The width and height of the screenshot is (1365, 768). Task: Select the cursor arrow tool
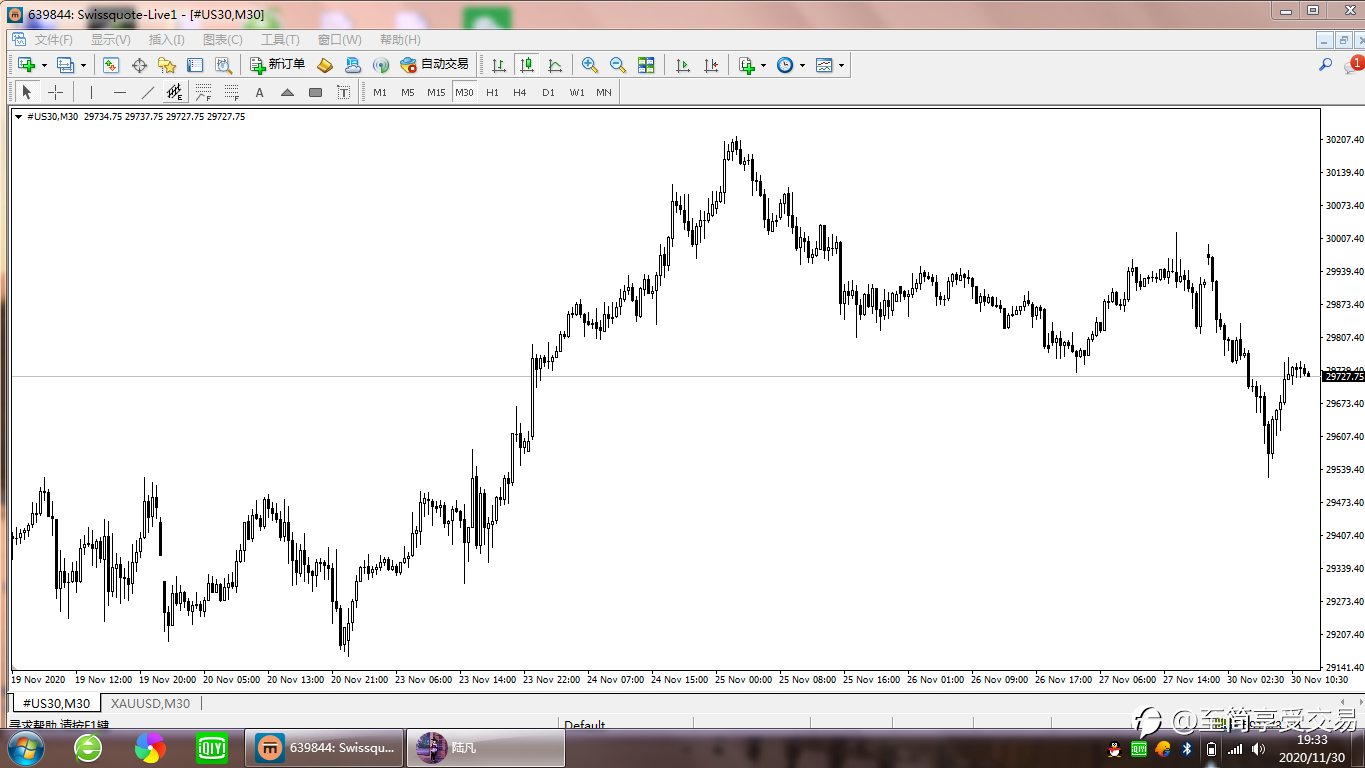coord(27,92)
